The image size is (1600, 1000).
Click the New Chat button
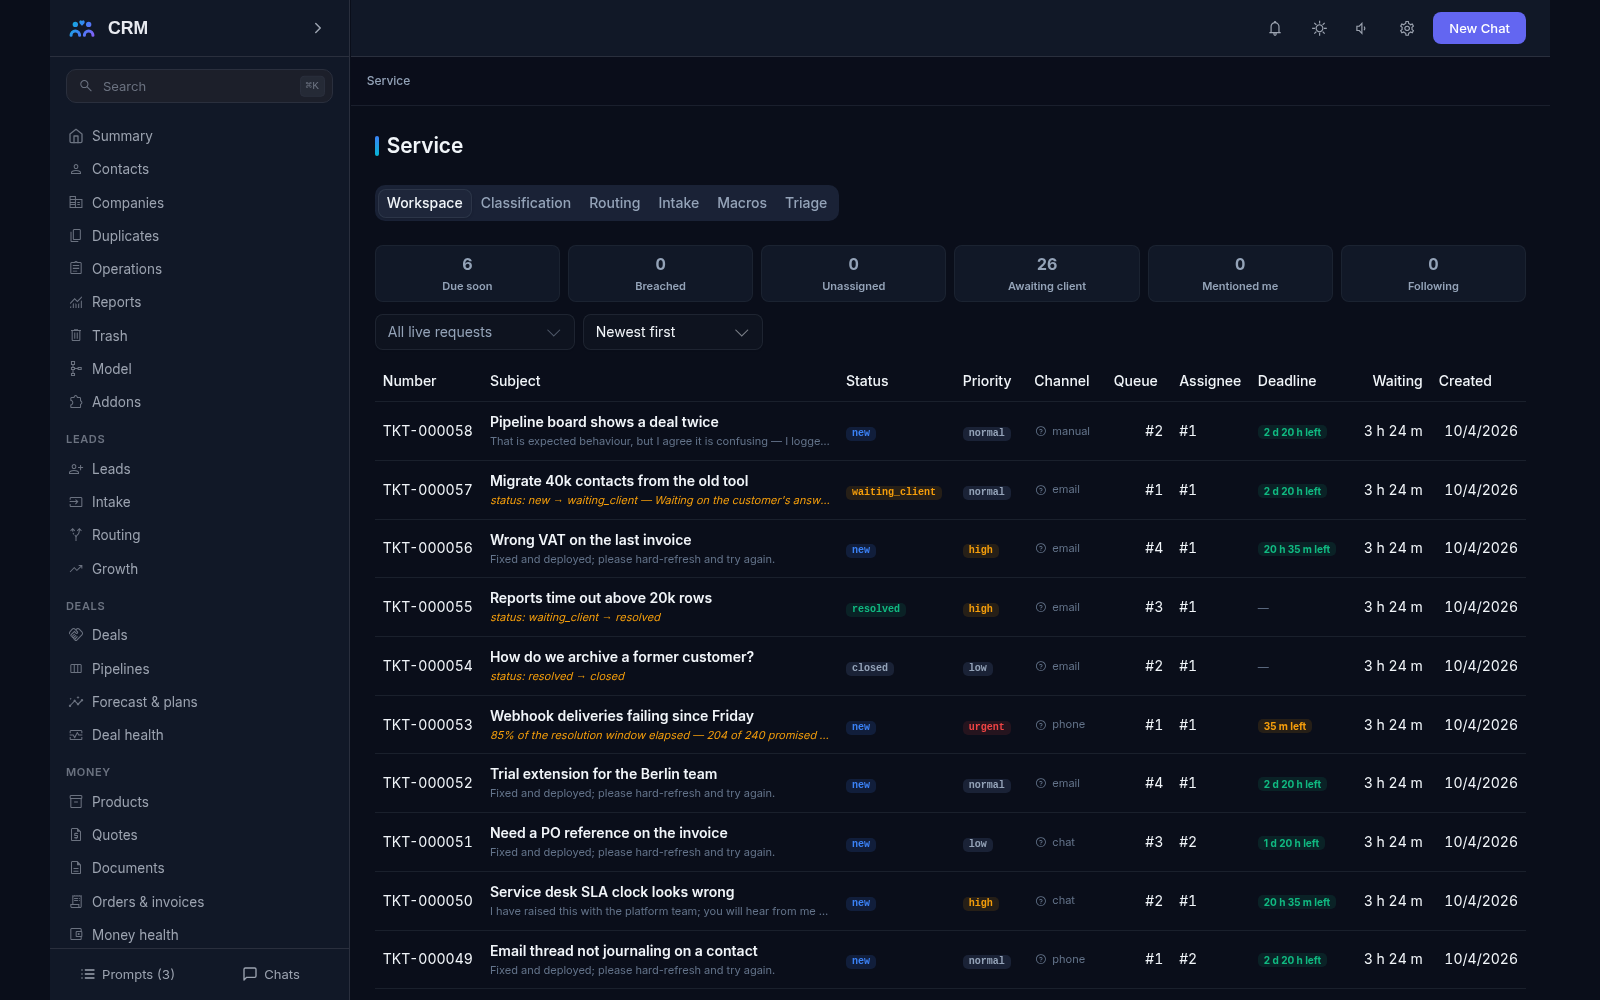pos(1479,28)
